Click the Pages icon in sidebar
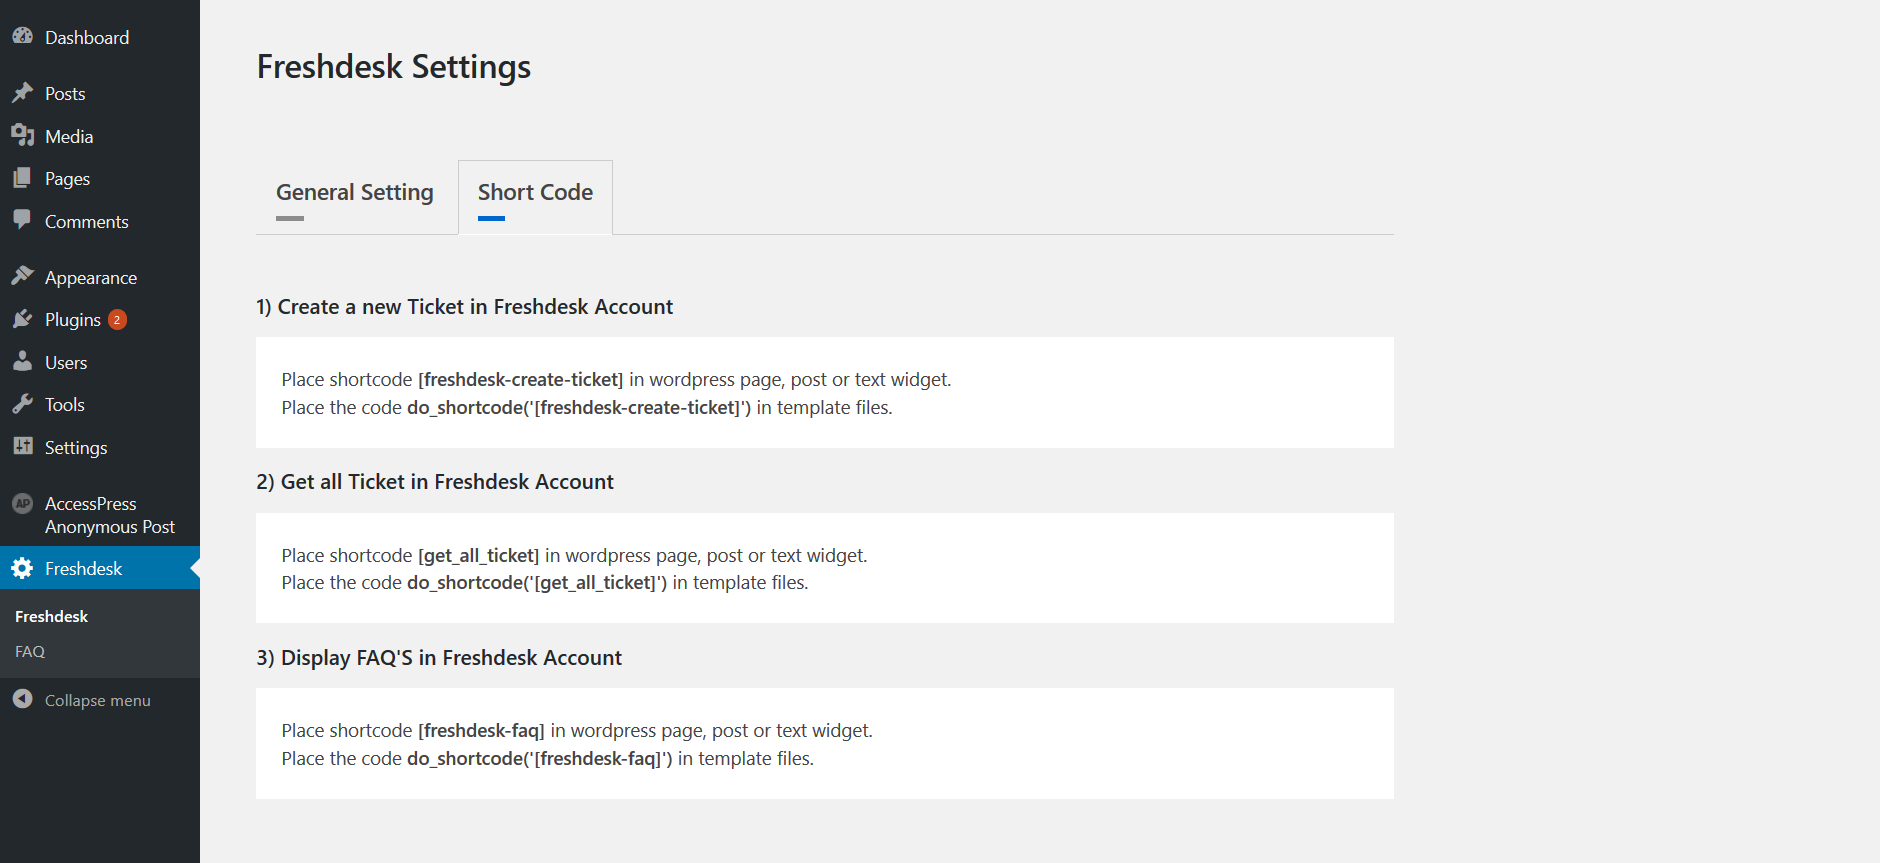Screen dimensions: 1880x863 22,178
